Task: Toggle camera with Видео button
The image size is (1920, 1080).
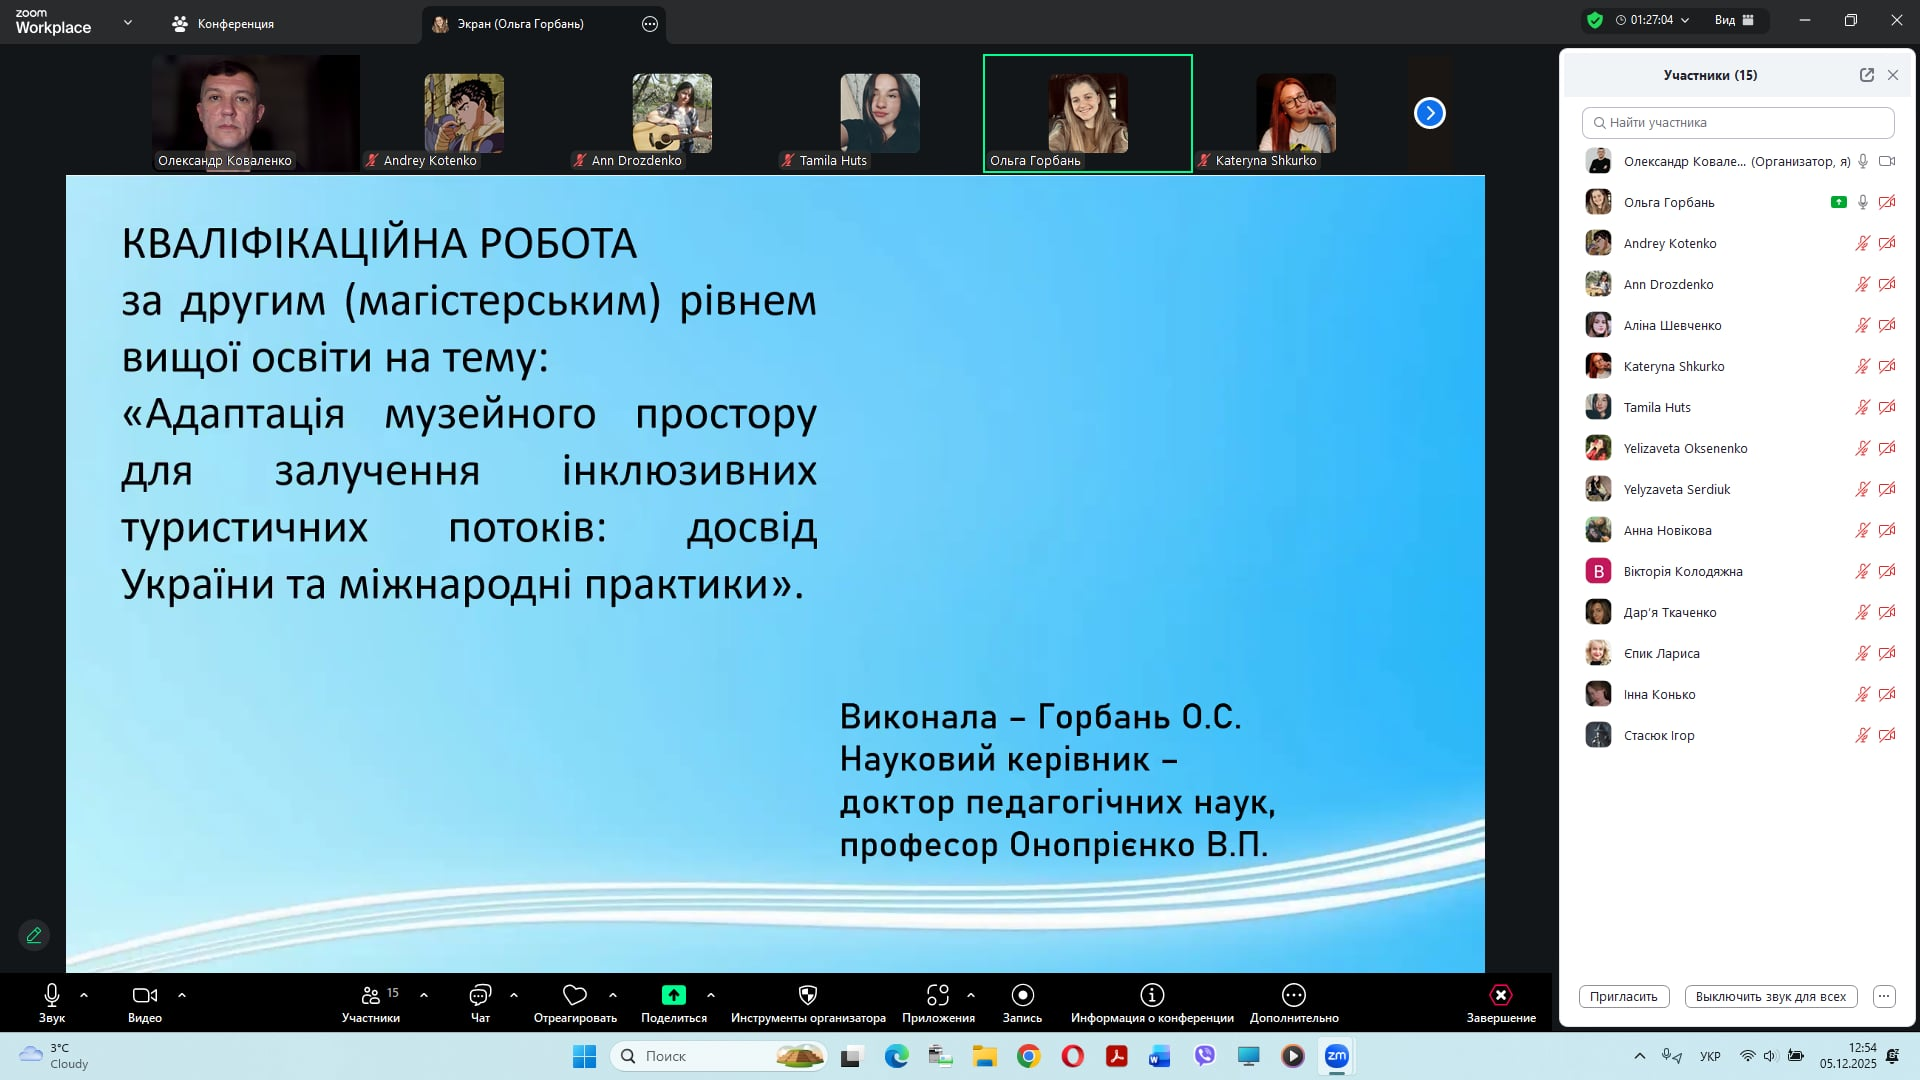Action: [145, 995]
